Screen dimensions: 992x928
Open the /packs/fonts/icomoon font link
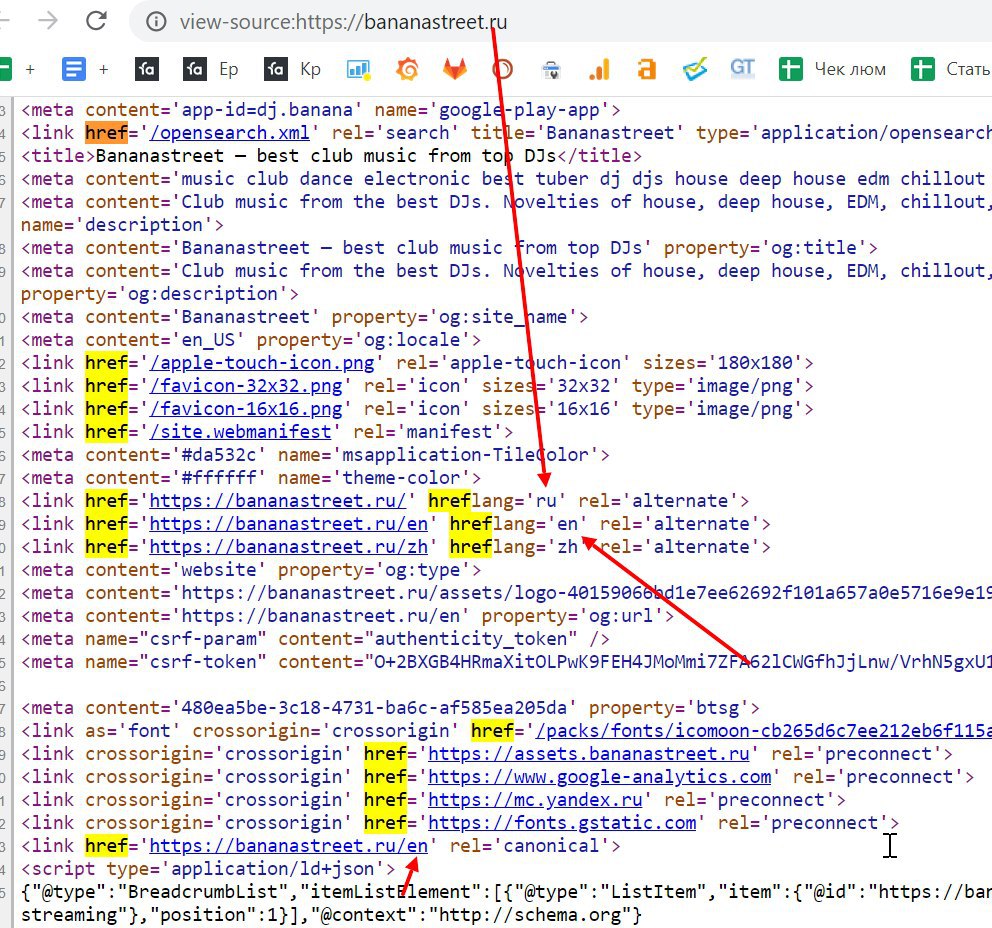click(x=763, y=731)
